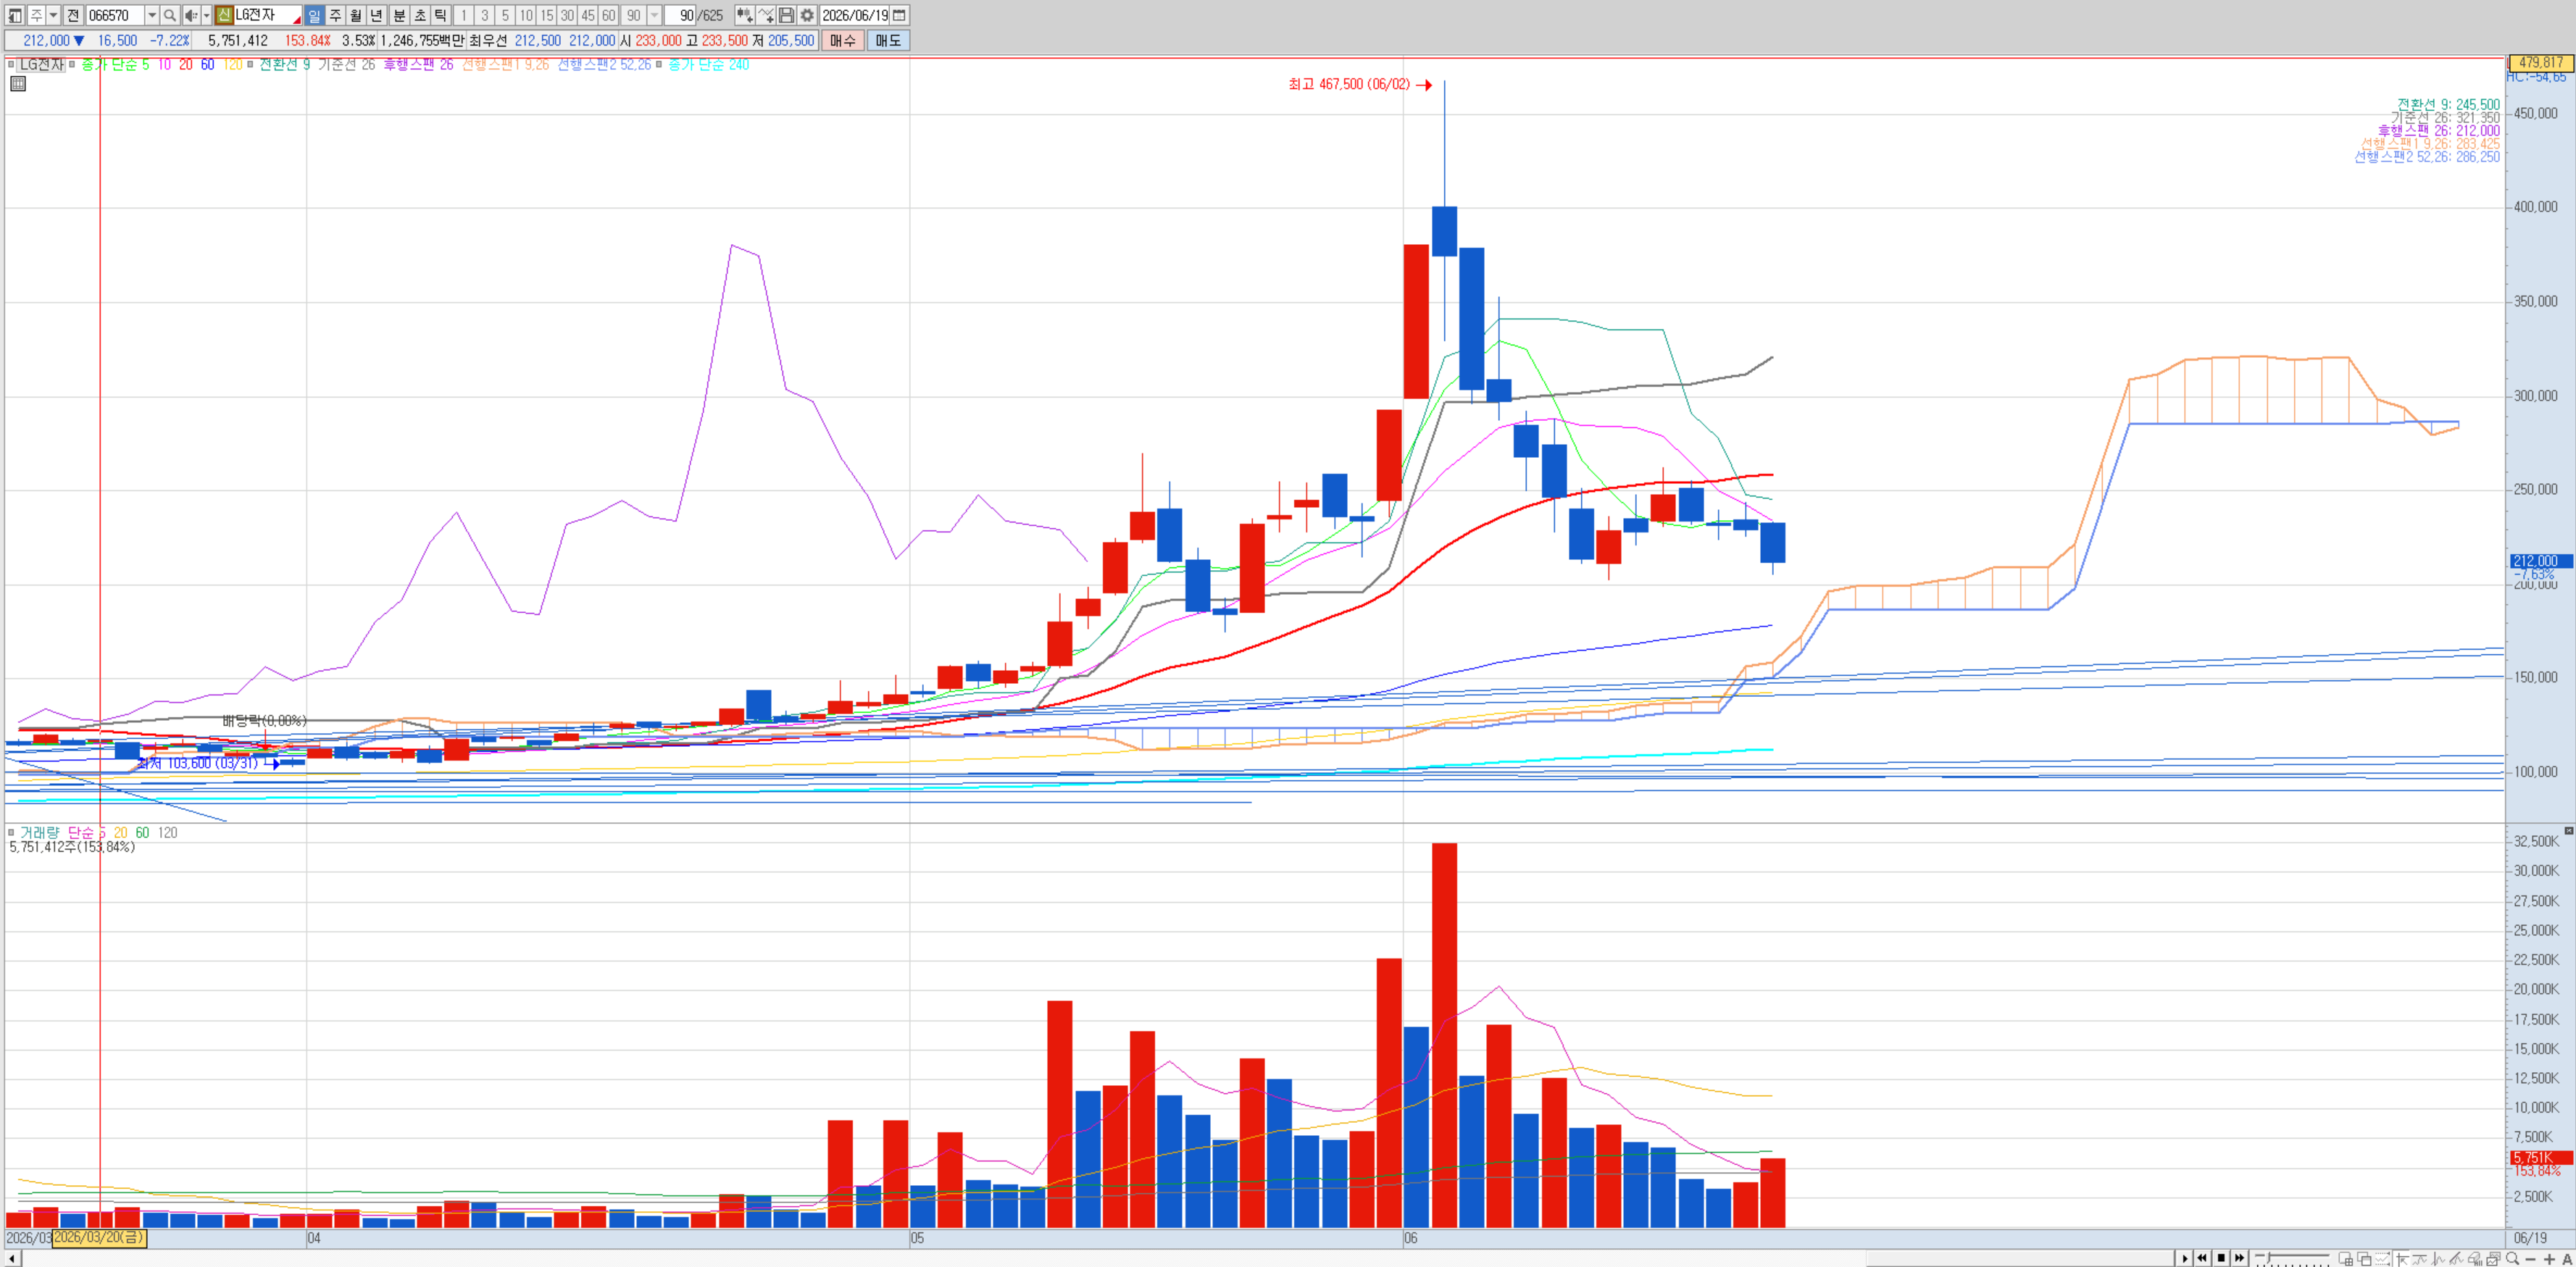Select the 틱 tick period tab

point(441,15)
